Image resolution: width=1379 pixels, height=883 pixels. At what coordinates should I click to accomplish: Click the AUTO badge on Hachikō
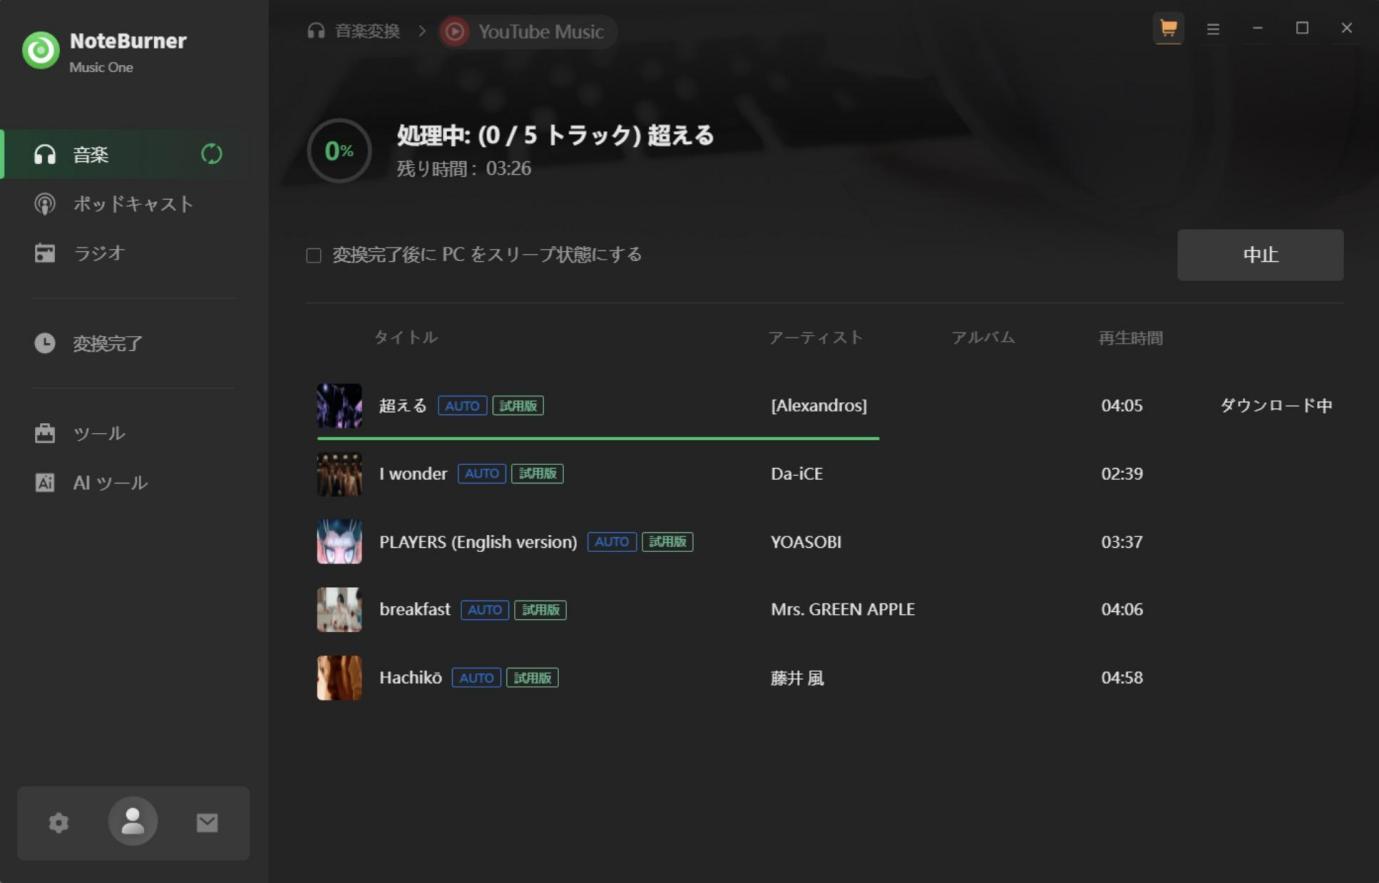(x=477, y=677)
